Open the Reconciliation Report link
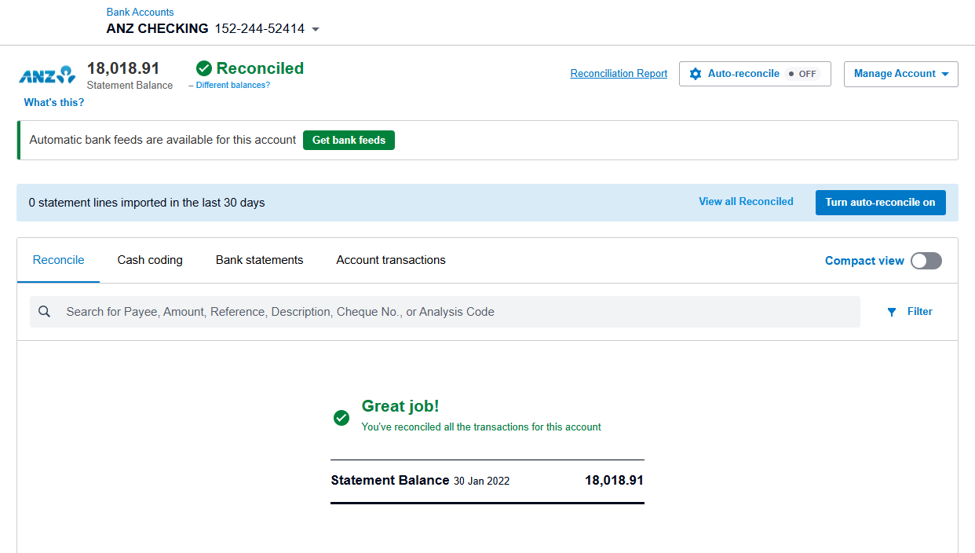The image size is (975, 553). [x=619, y=73]
